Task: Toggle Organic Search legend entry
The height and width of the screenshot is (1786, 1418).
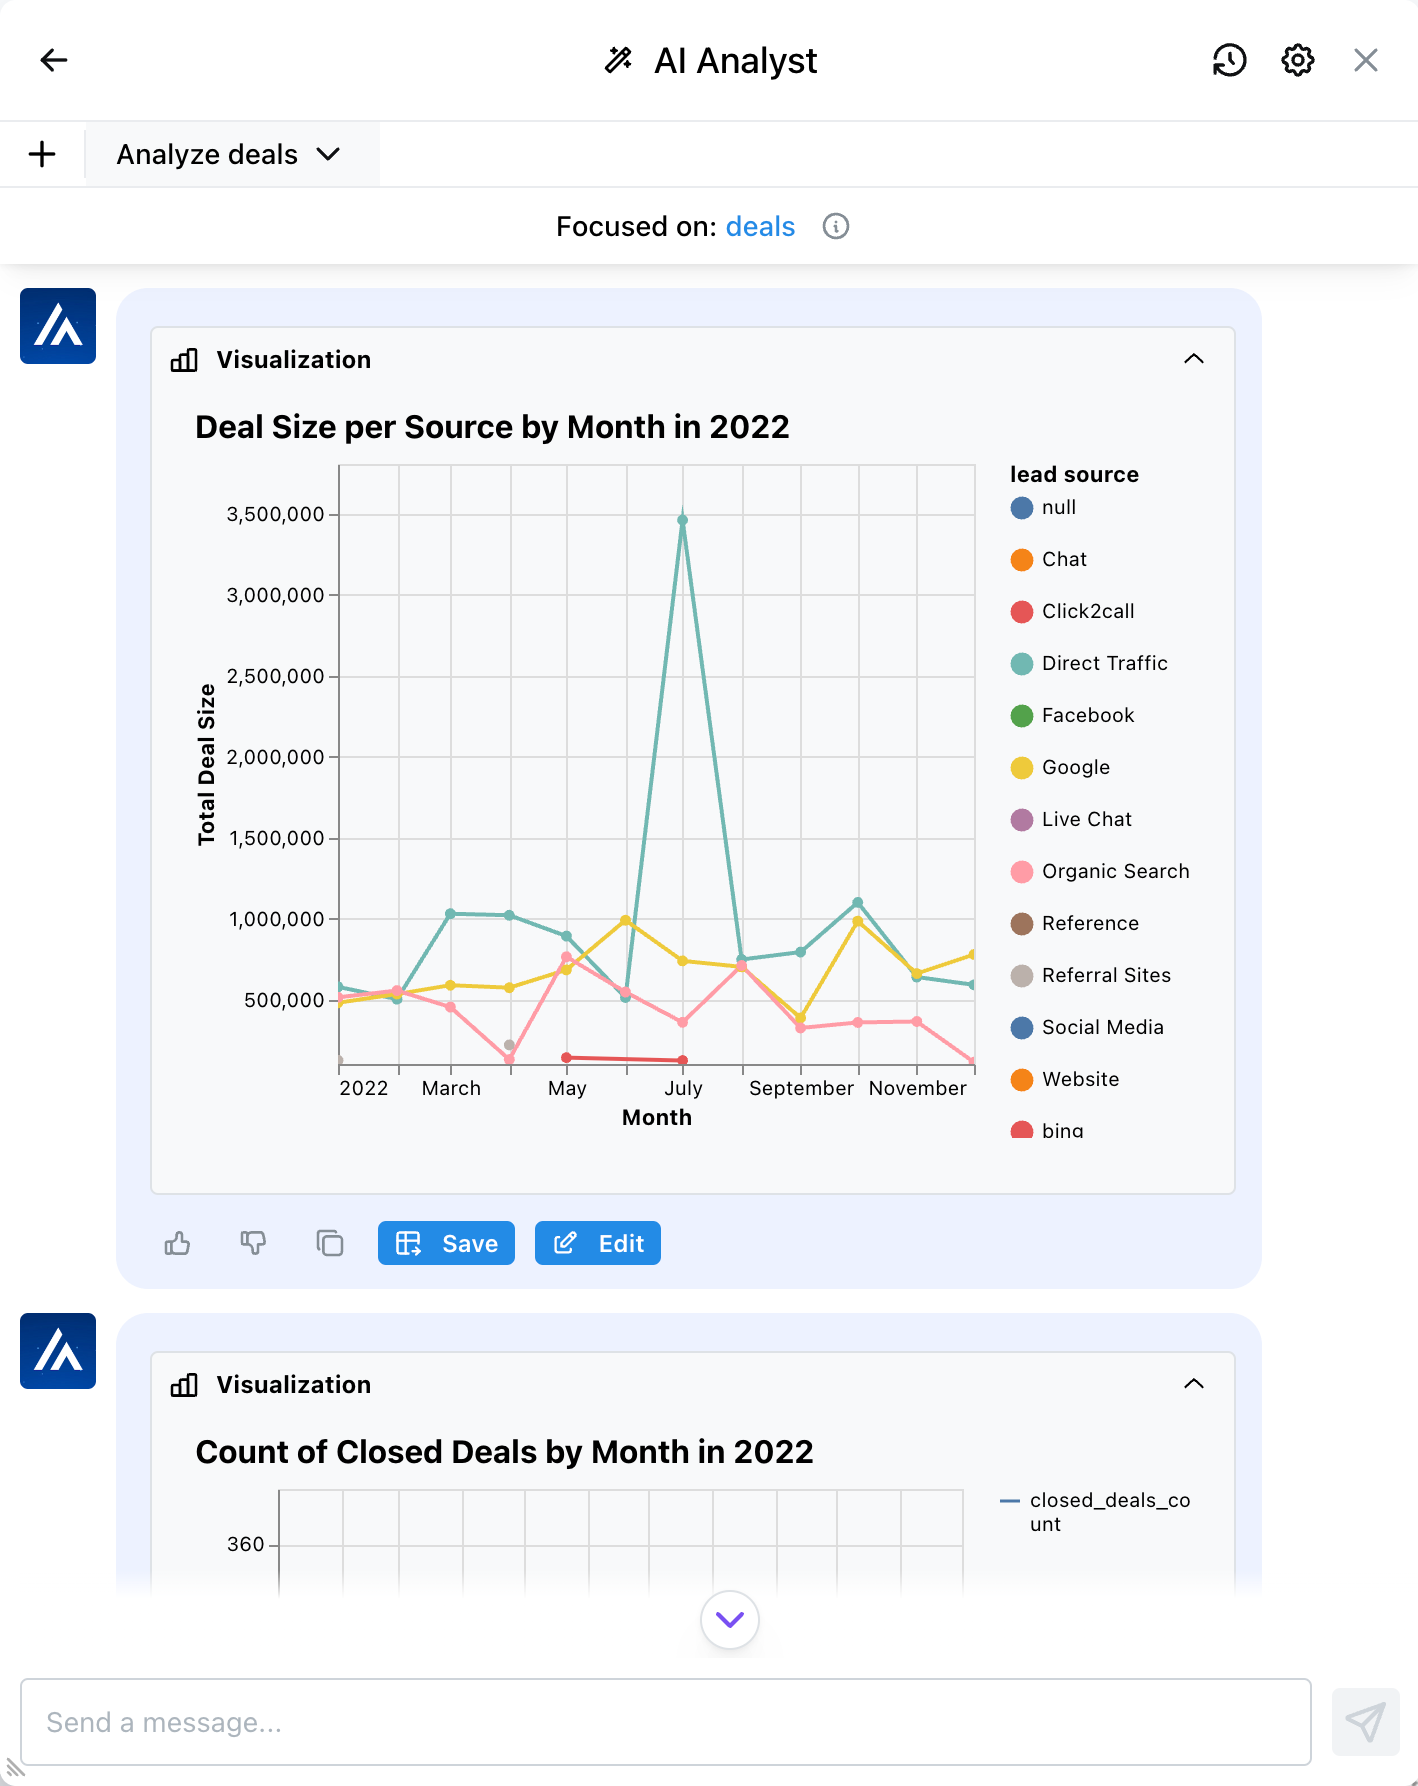Action: [1114, 872]
